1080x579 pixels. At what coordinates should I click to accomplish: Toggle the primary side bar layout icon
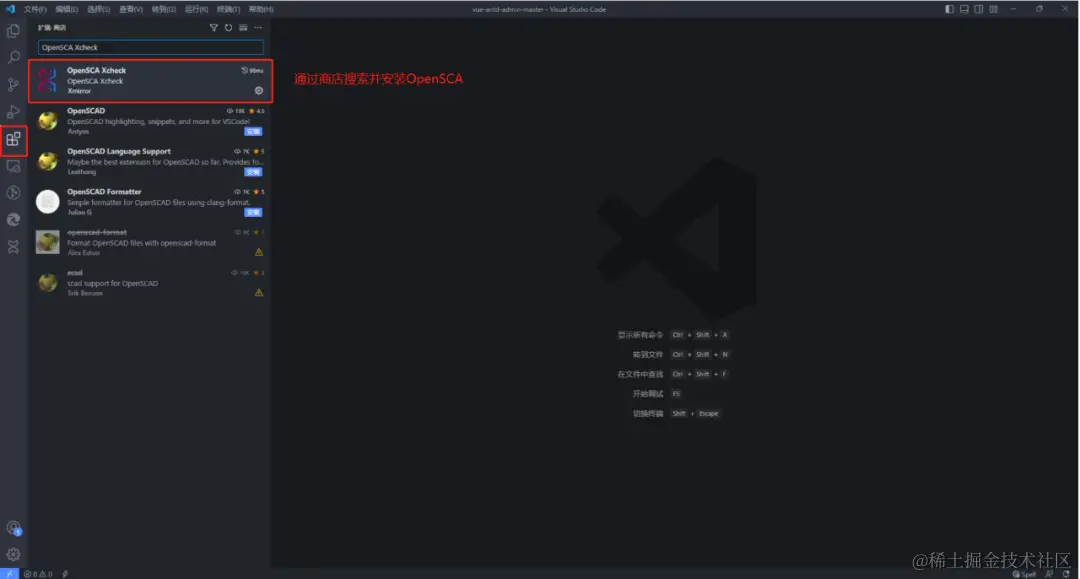949,9
